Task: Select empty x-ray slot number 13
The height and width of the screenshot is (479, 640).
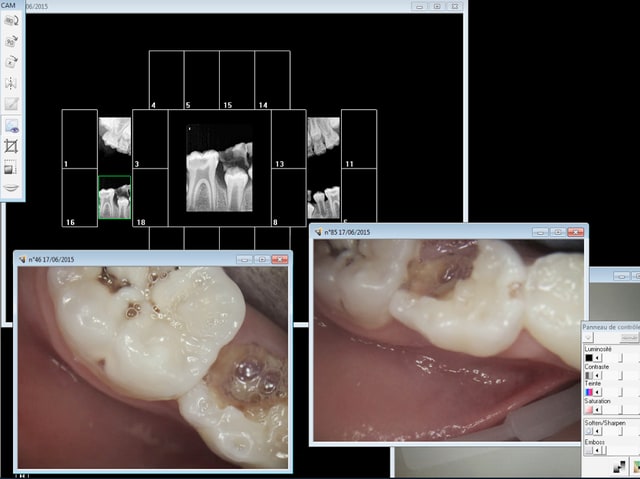Action: coord(288,140)
